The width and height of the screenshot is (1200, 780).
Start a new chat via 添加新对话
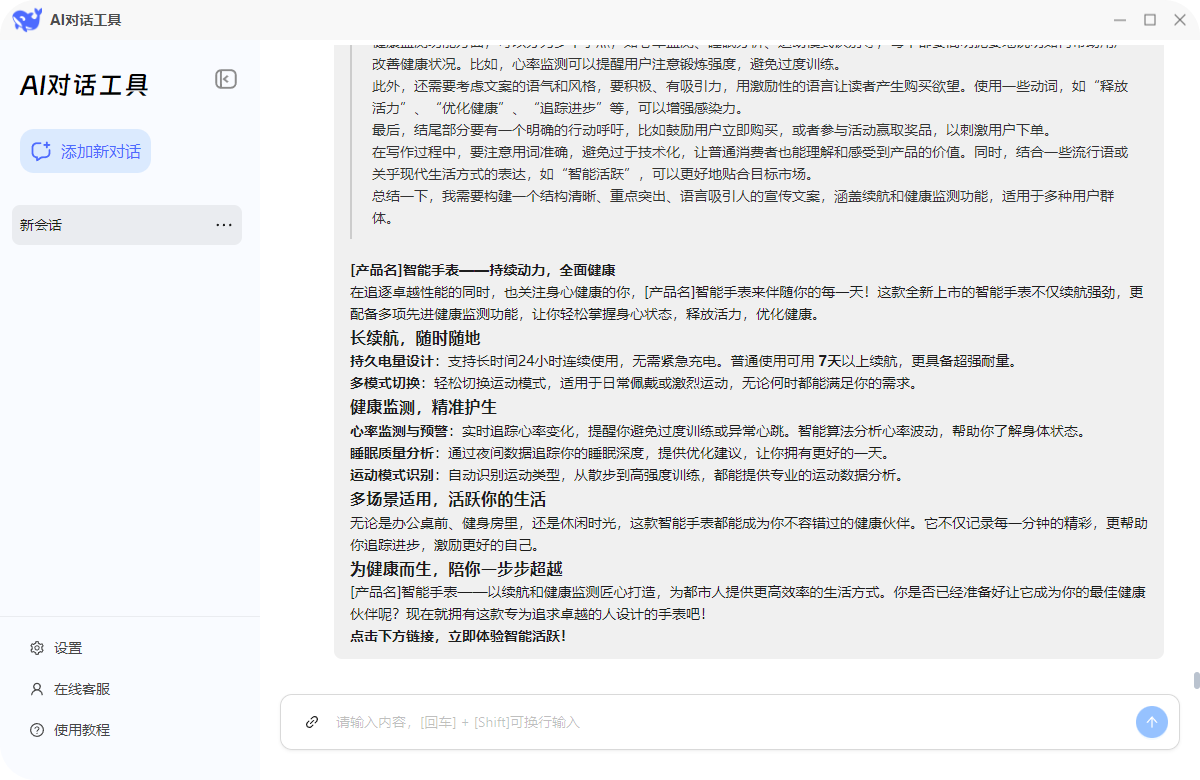point(86,151)
